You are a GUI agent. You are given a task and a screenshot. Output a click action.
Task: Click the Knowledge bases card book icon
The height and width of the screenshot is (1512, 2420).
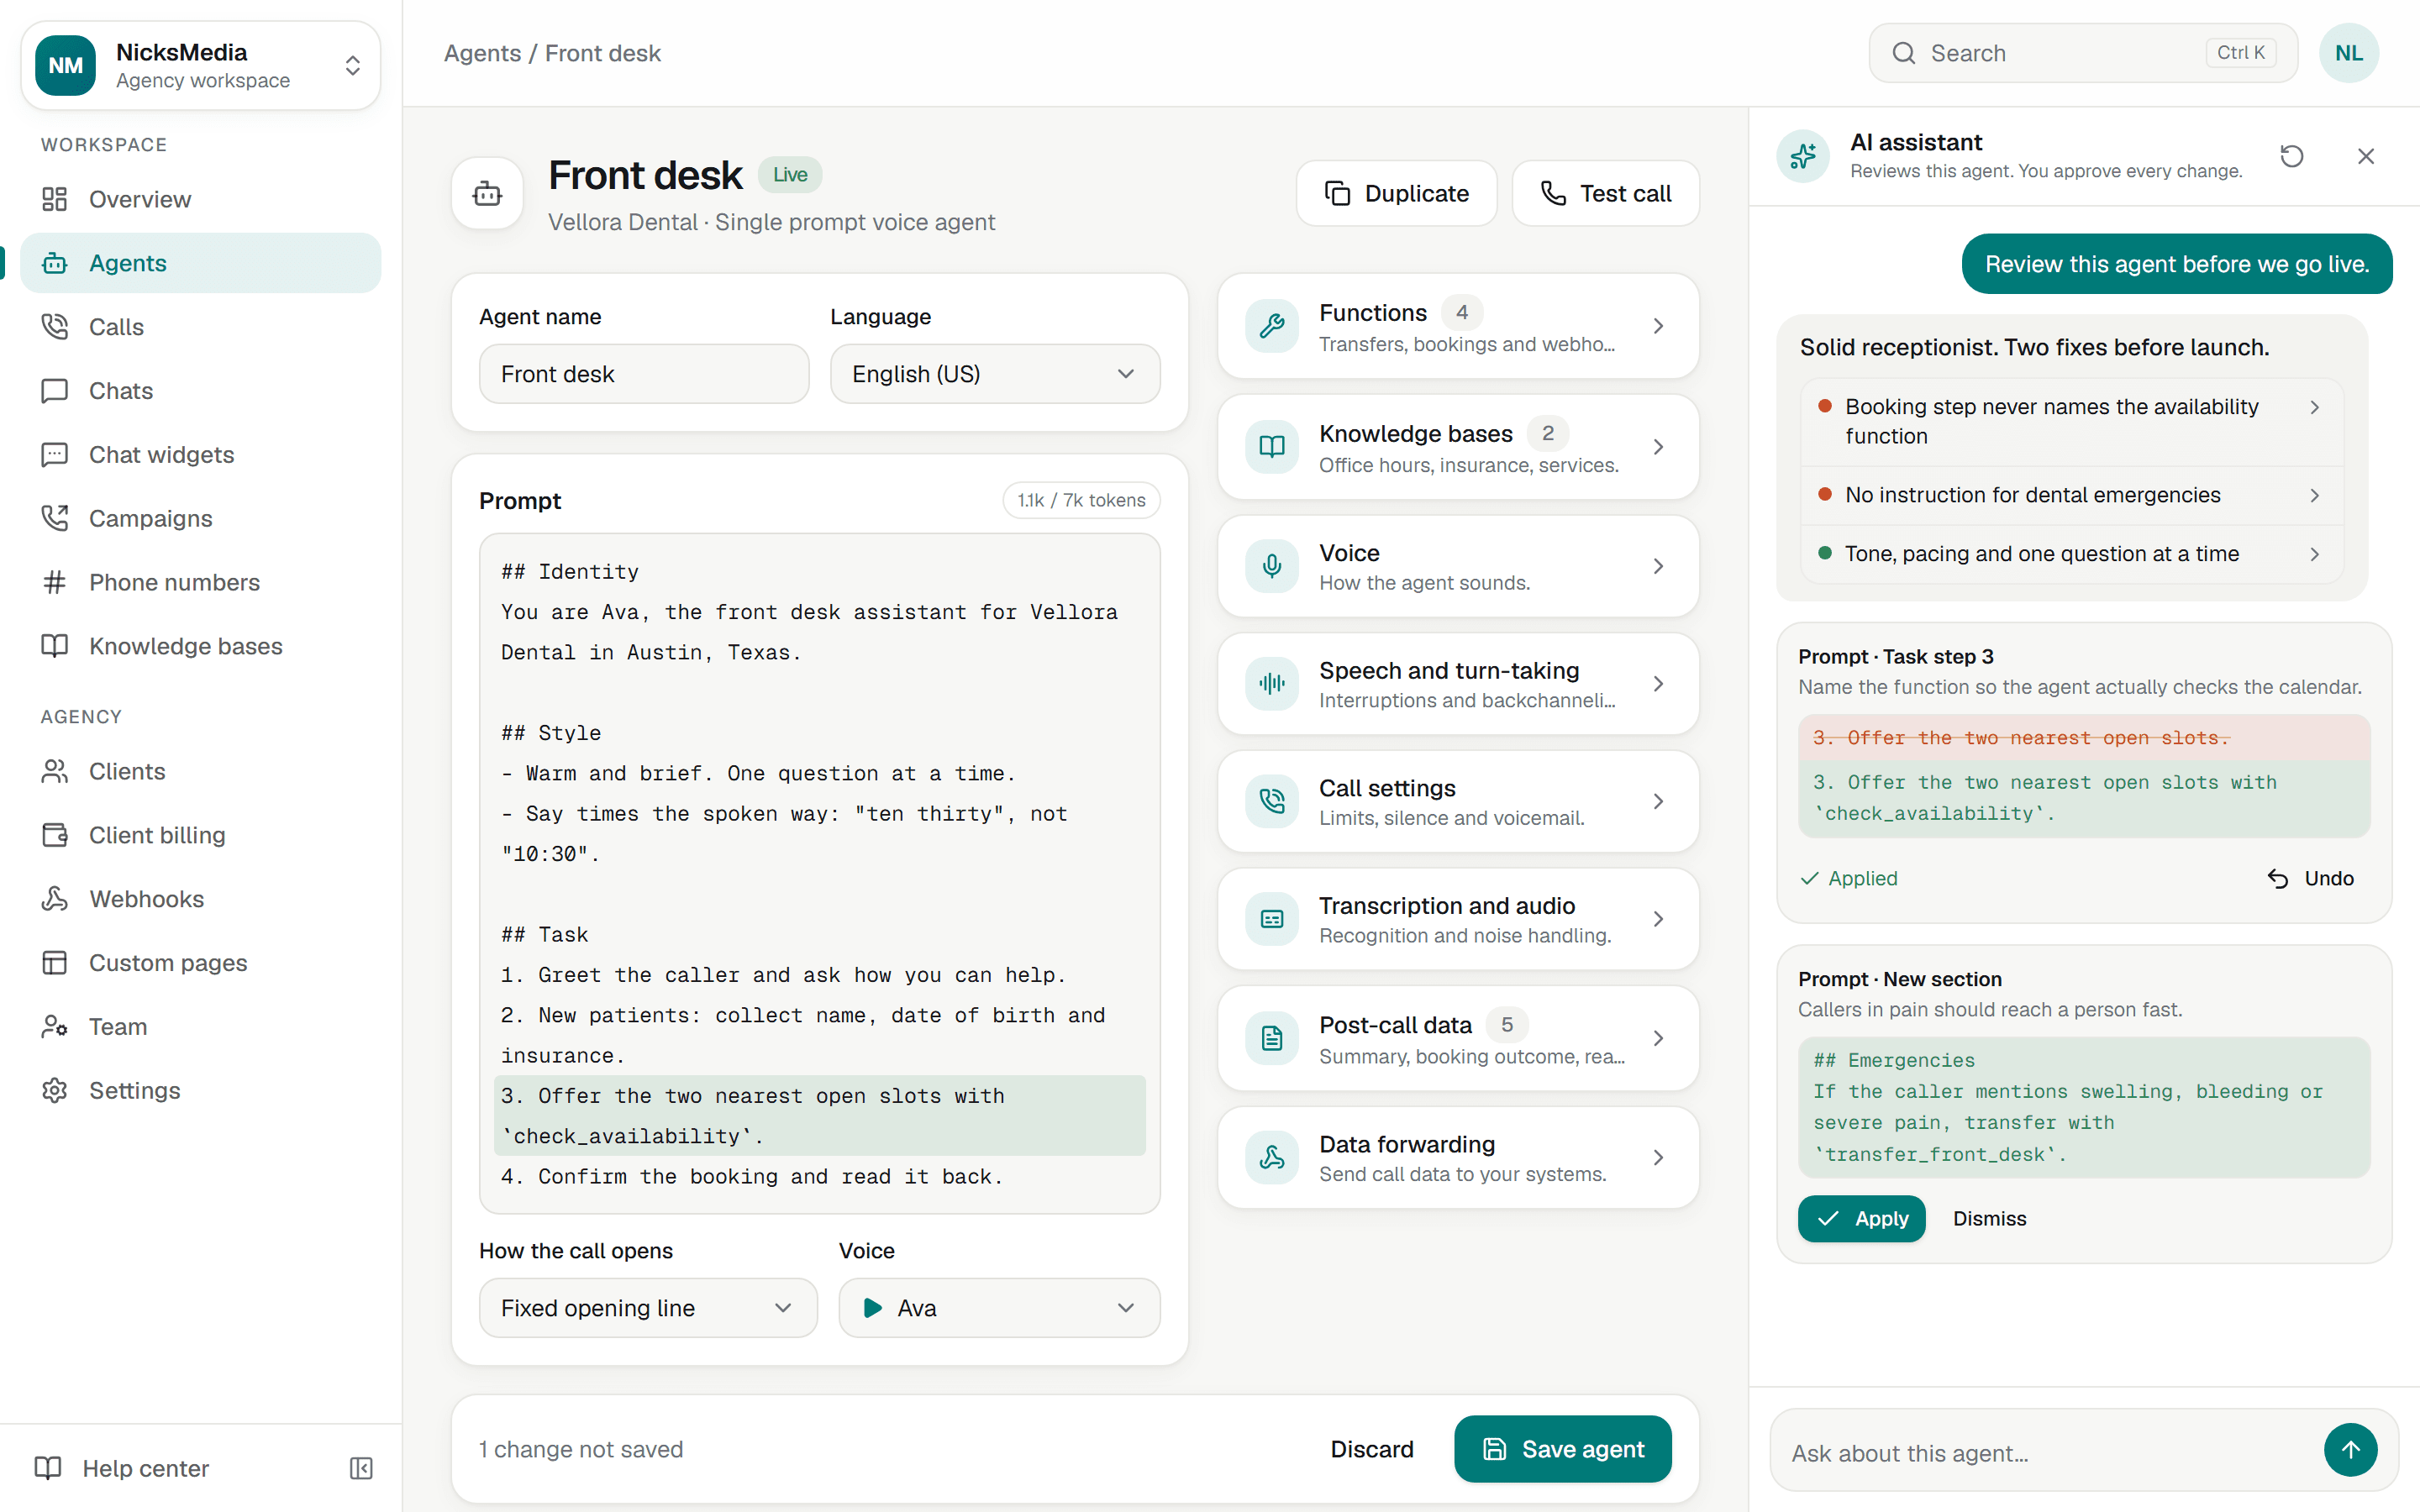coord(1272,446)
